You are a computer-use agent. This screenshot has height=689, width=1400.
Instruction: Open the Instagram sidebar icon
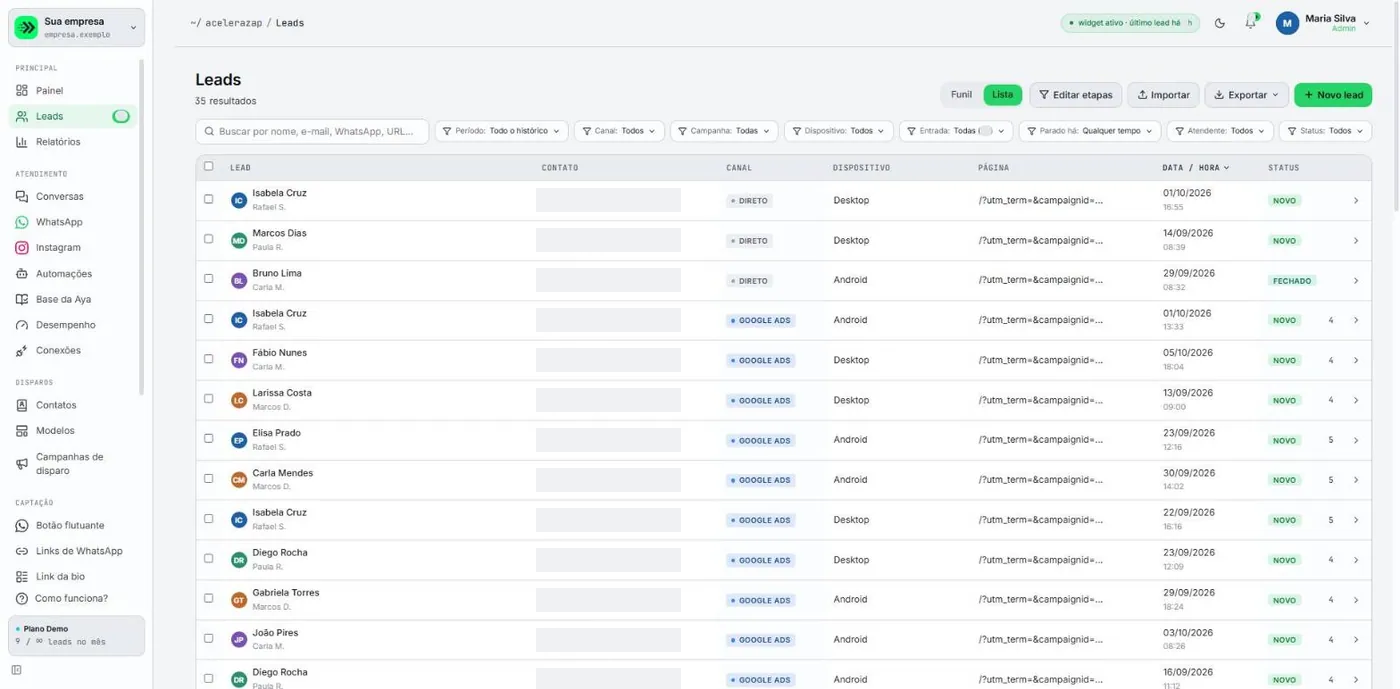tap(22, 248)
